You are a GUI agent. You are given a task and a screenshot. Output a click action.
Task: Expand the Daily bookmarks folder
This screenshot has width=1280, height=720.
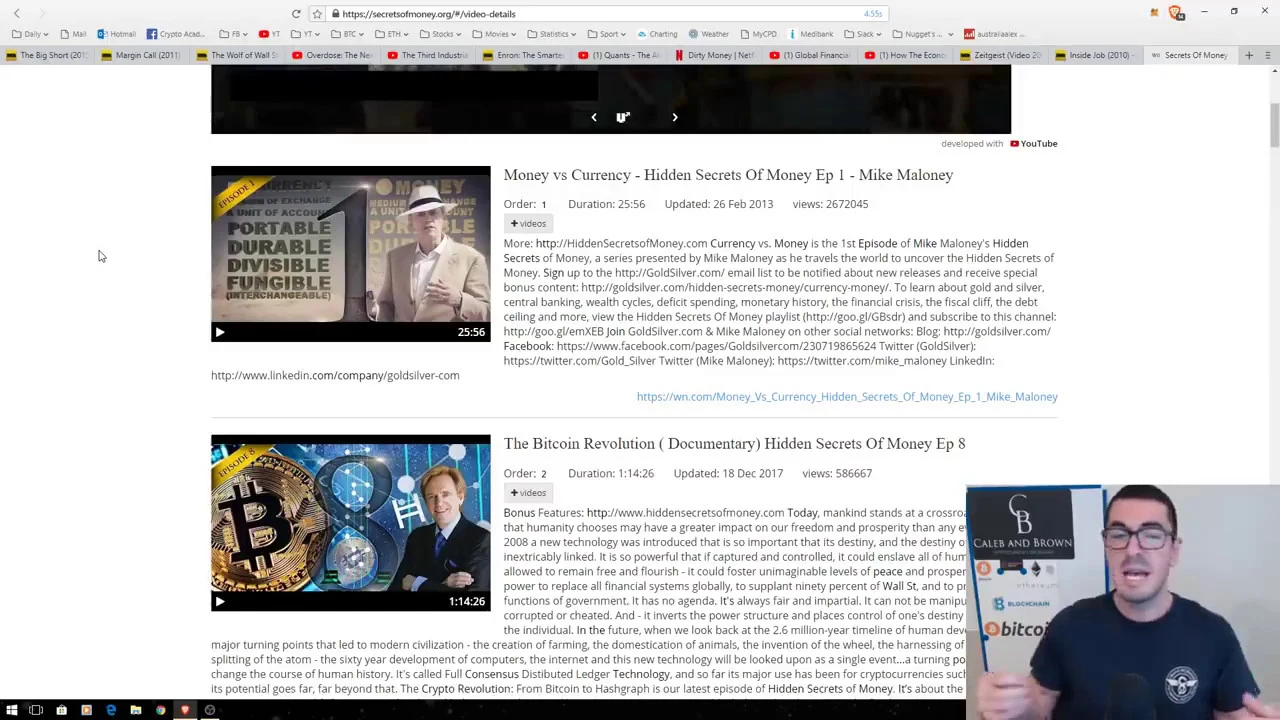[30, 34]
